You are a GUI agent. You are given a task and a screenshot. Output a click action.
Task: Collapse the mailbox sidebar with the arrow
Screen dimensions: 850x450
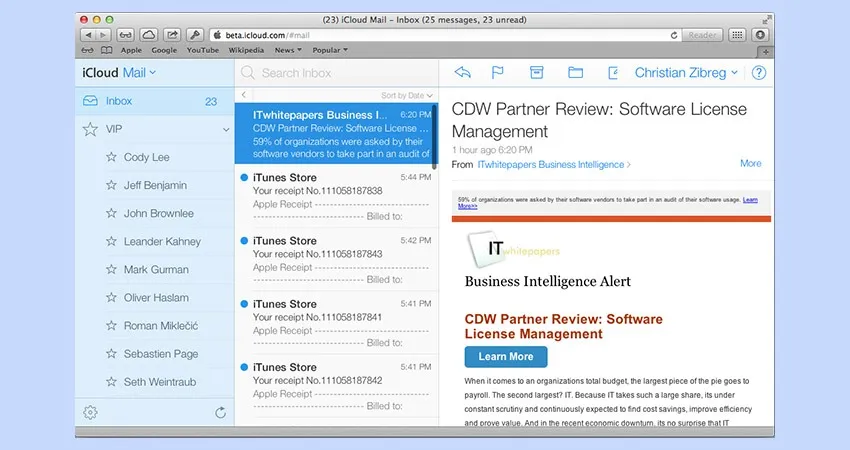pos(244,95)
